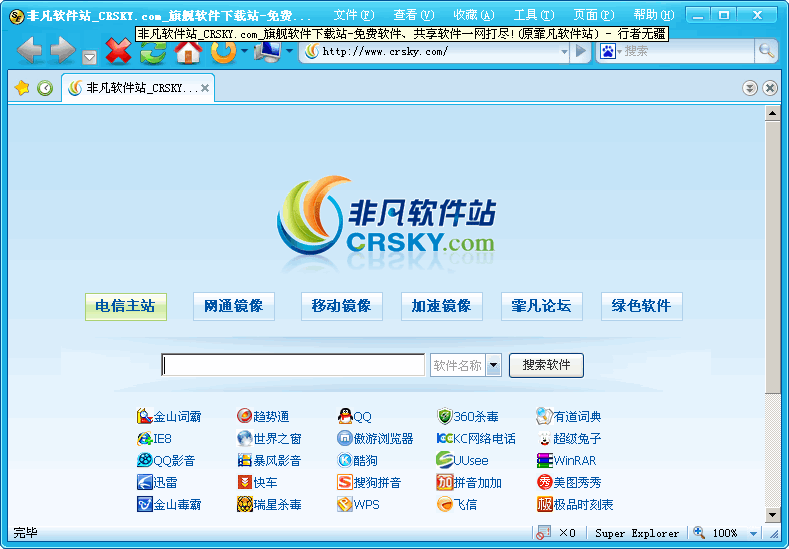
Task: Open the 文件(F) menu
Action: coord(354,15)
